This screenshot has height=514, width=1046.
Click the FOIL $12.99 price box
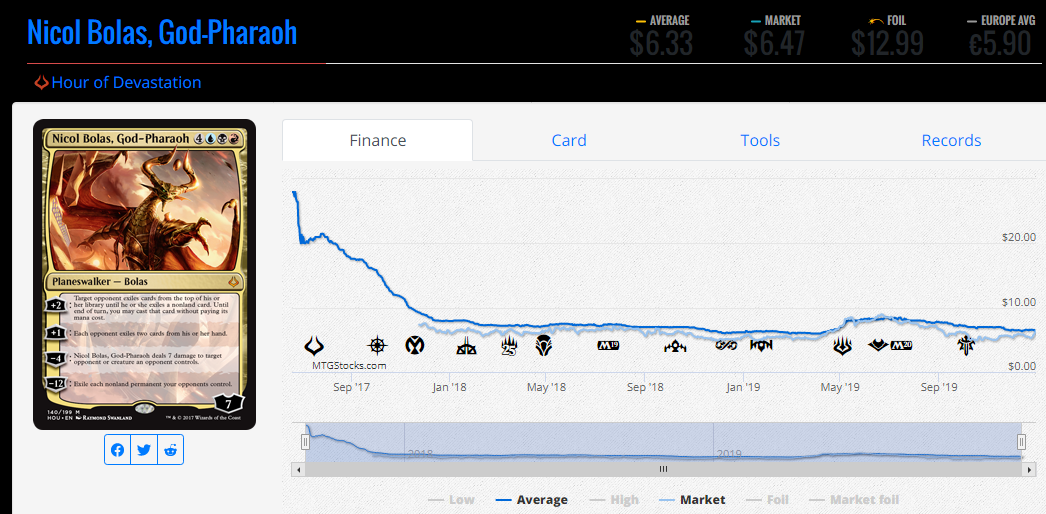click(887, 36)
